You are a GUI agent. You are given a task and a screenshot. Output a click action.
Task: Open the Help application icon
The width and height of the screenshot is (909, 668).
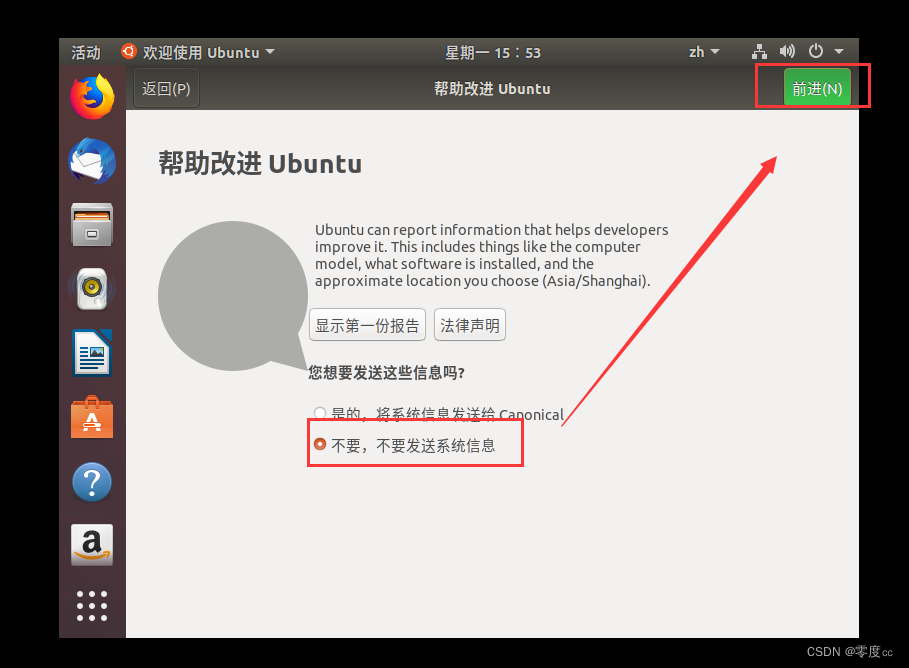[x=91, y=481]
